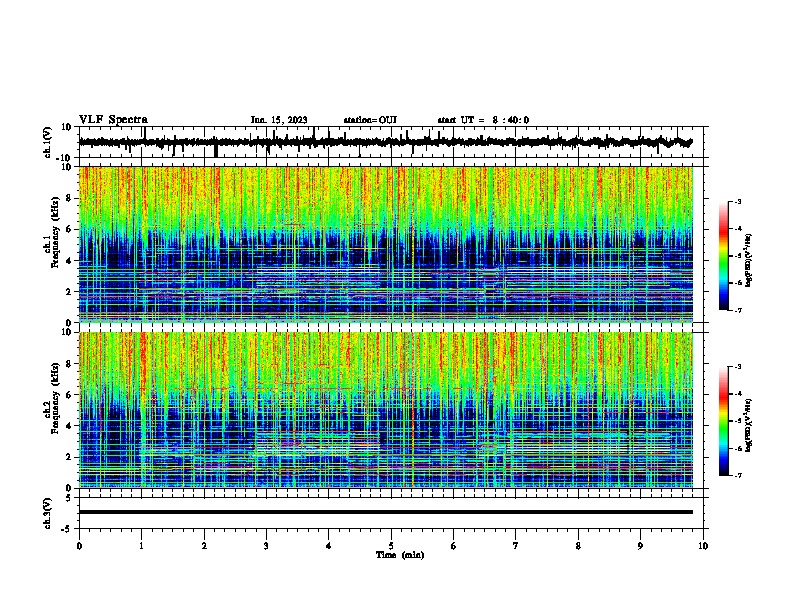This screenshot has width=792, height=612.
Task: Select the date text "Jan. 15, 2023"
Action: (279, 120)
